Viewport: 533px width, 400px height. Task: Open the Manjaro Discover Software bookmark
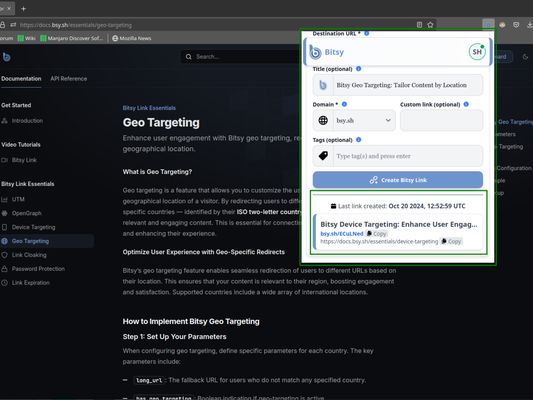(72, 38)
